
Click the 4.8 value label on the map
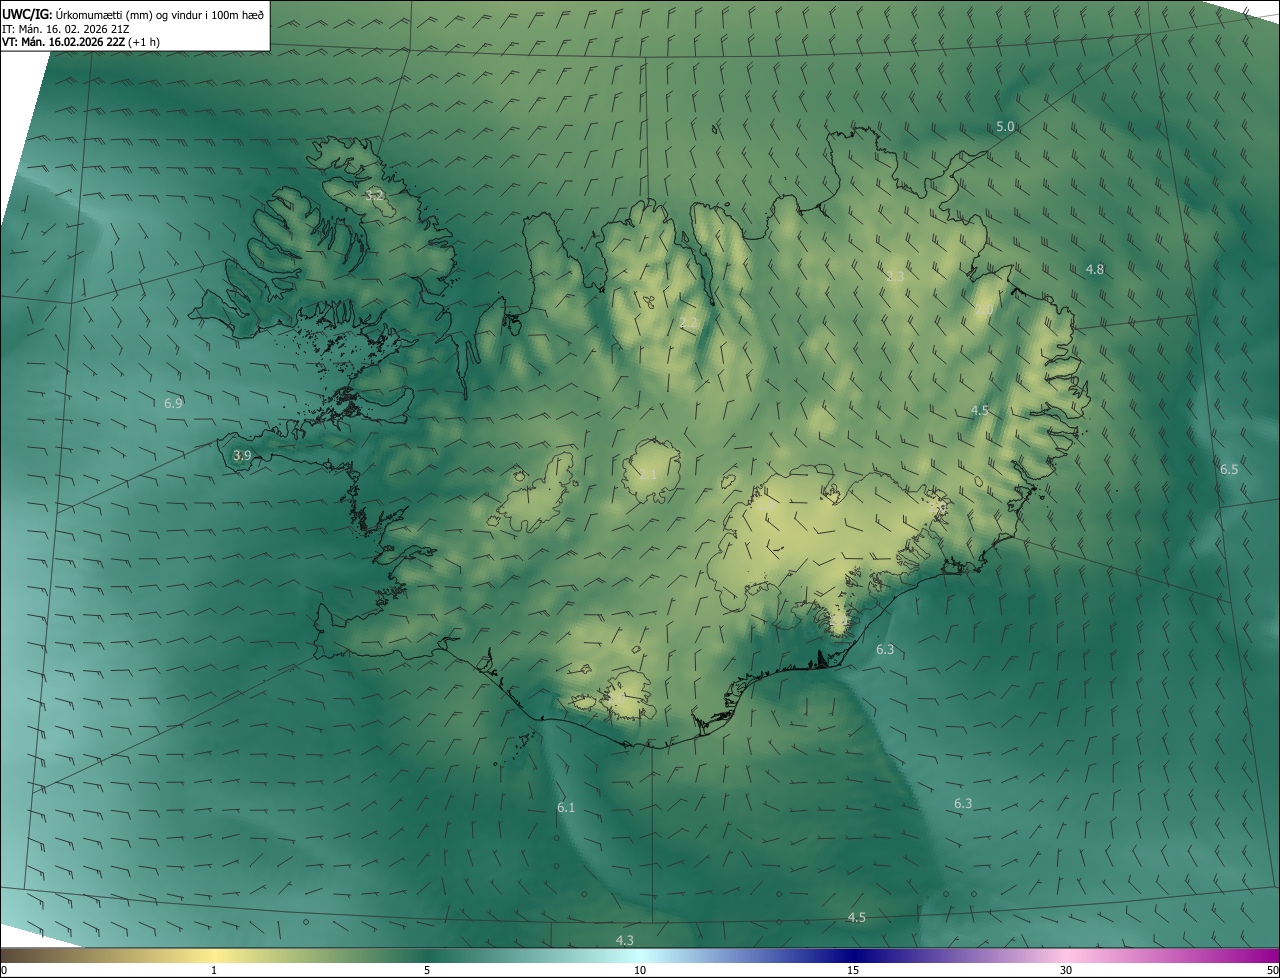coord(1095,270)
